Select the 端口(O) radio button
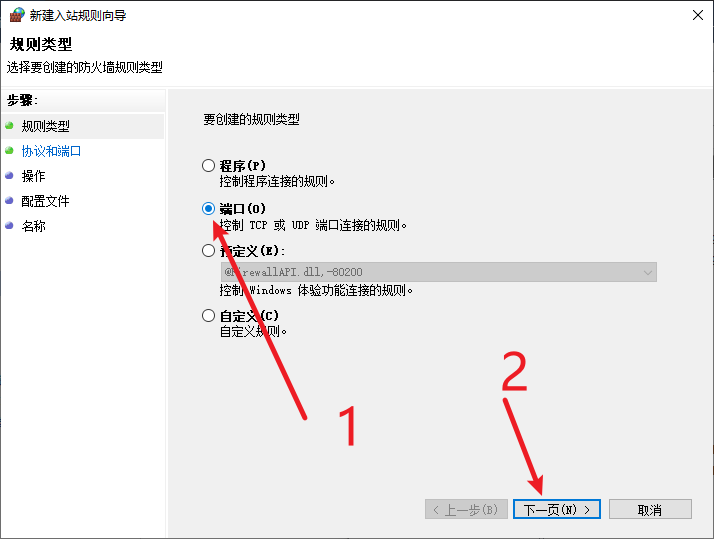The image size is (714, 539). pos(209,208)
